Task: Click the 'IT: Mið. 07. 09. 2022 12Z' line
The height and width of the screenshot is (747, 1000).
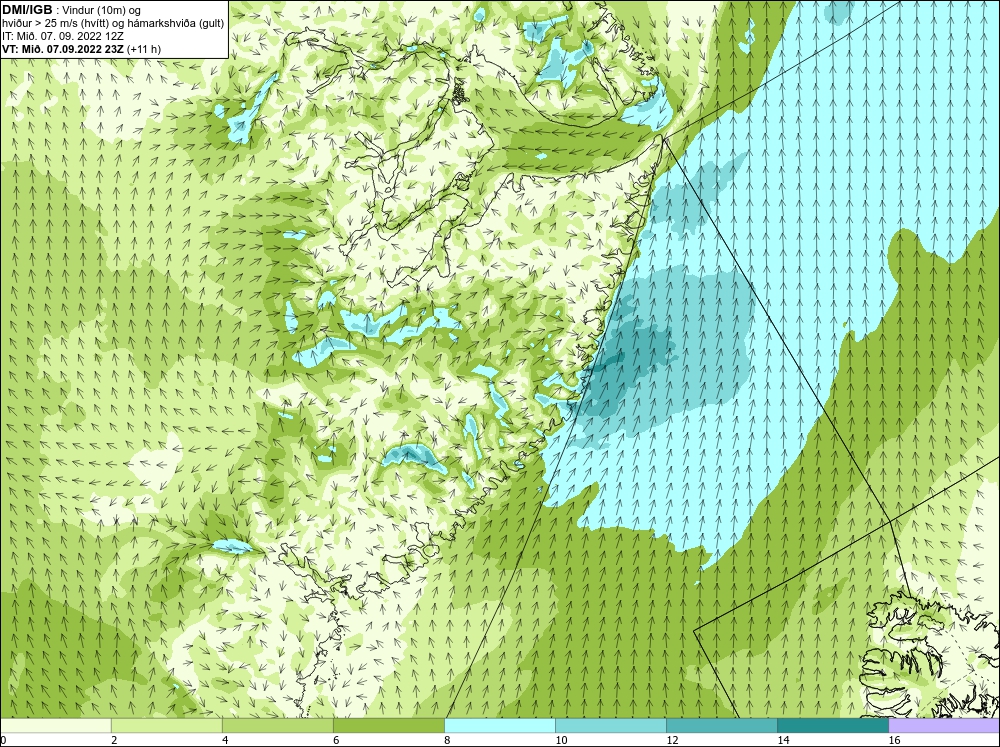Action: tap(62, 36)
